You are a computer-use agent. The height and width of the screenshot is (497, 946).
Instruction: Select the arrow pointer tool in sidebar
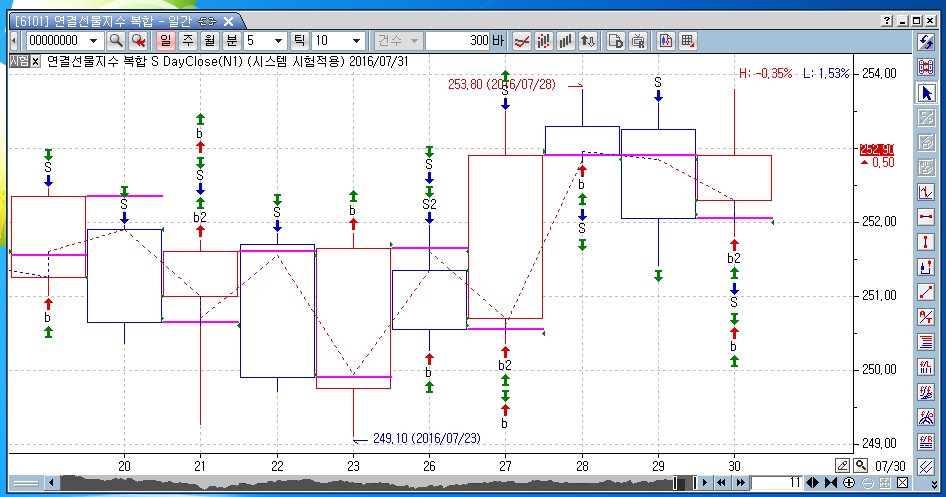coord(926,93)
